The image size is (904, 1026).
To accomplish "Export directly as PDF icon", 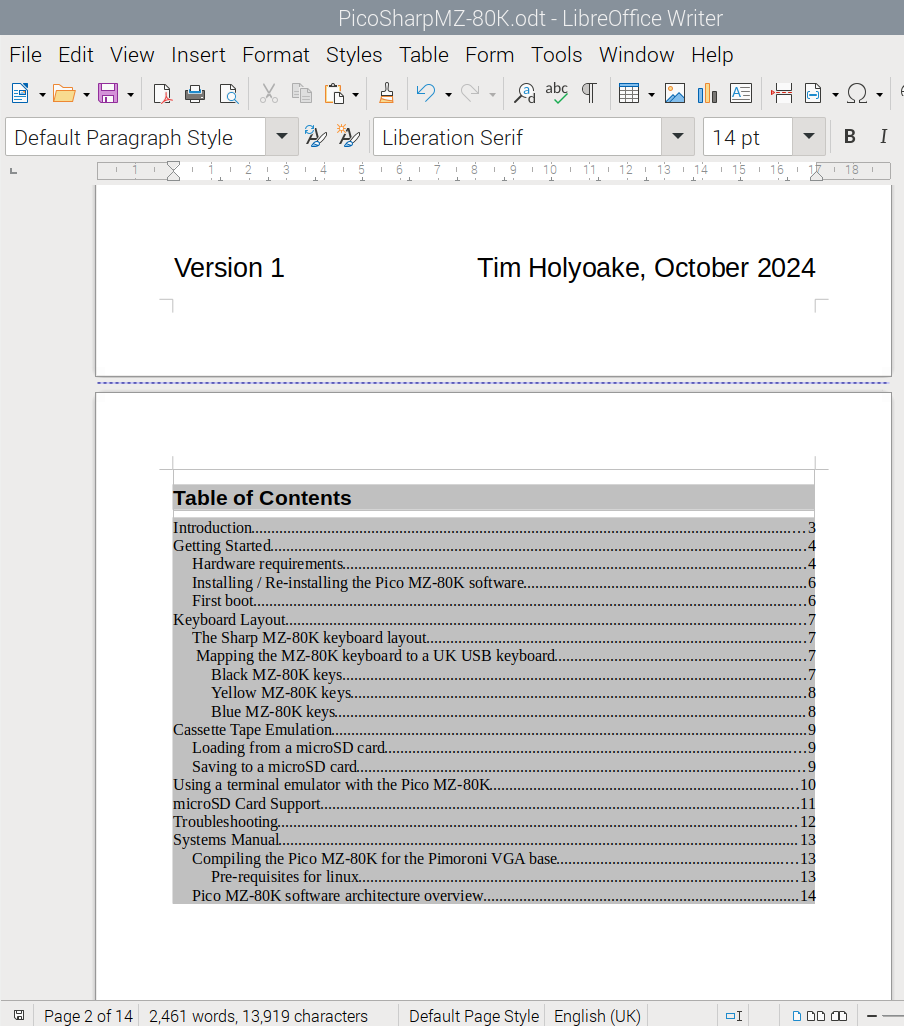I will 162,94.
